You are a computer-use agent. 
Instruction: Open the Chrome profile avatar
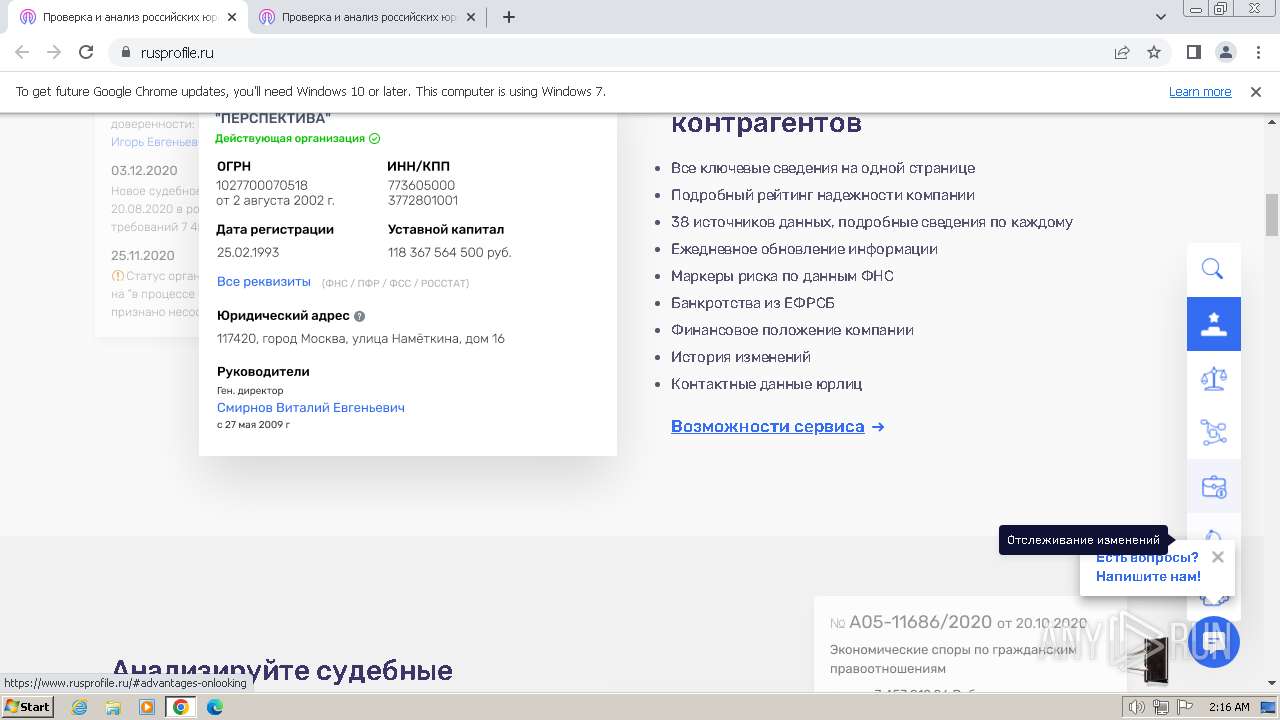tap(1226, 53)
